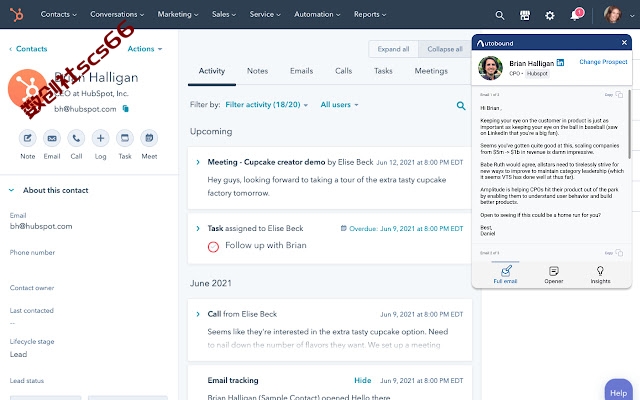Select Full email in Autobound

tap(505, 274)
